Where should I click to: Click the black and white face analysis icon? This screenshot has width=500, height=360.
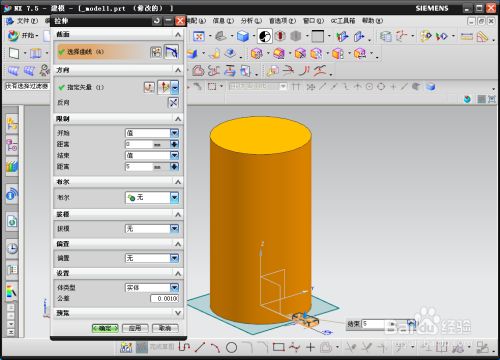pyautogui.click(x=265, y=36)
